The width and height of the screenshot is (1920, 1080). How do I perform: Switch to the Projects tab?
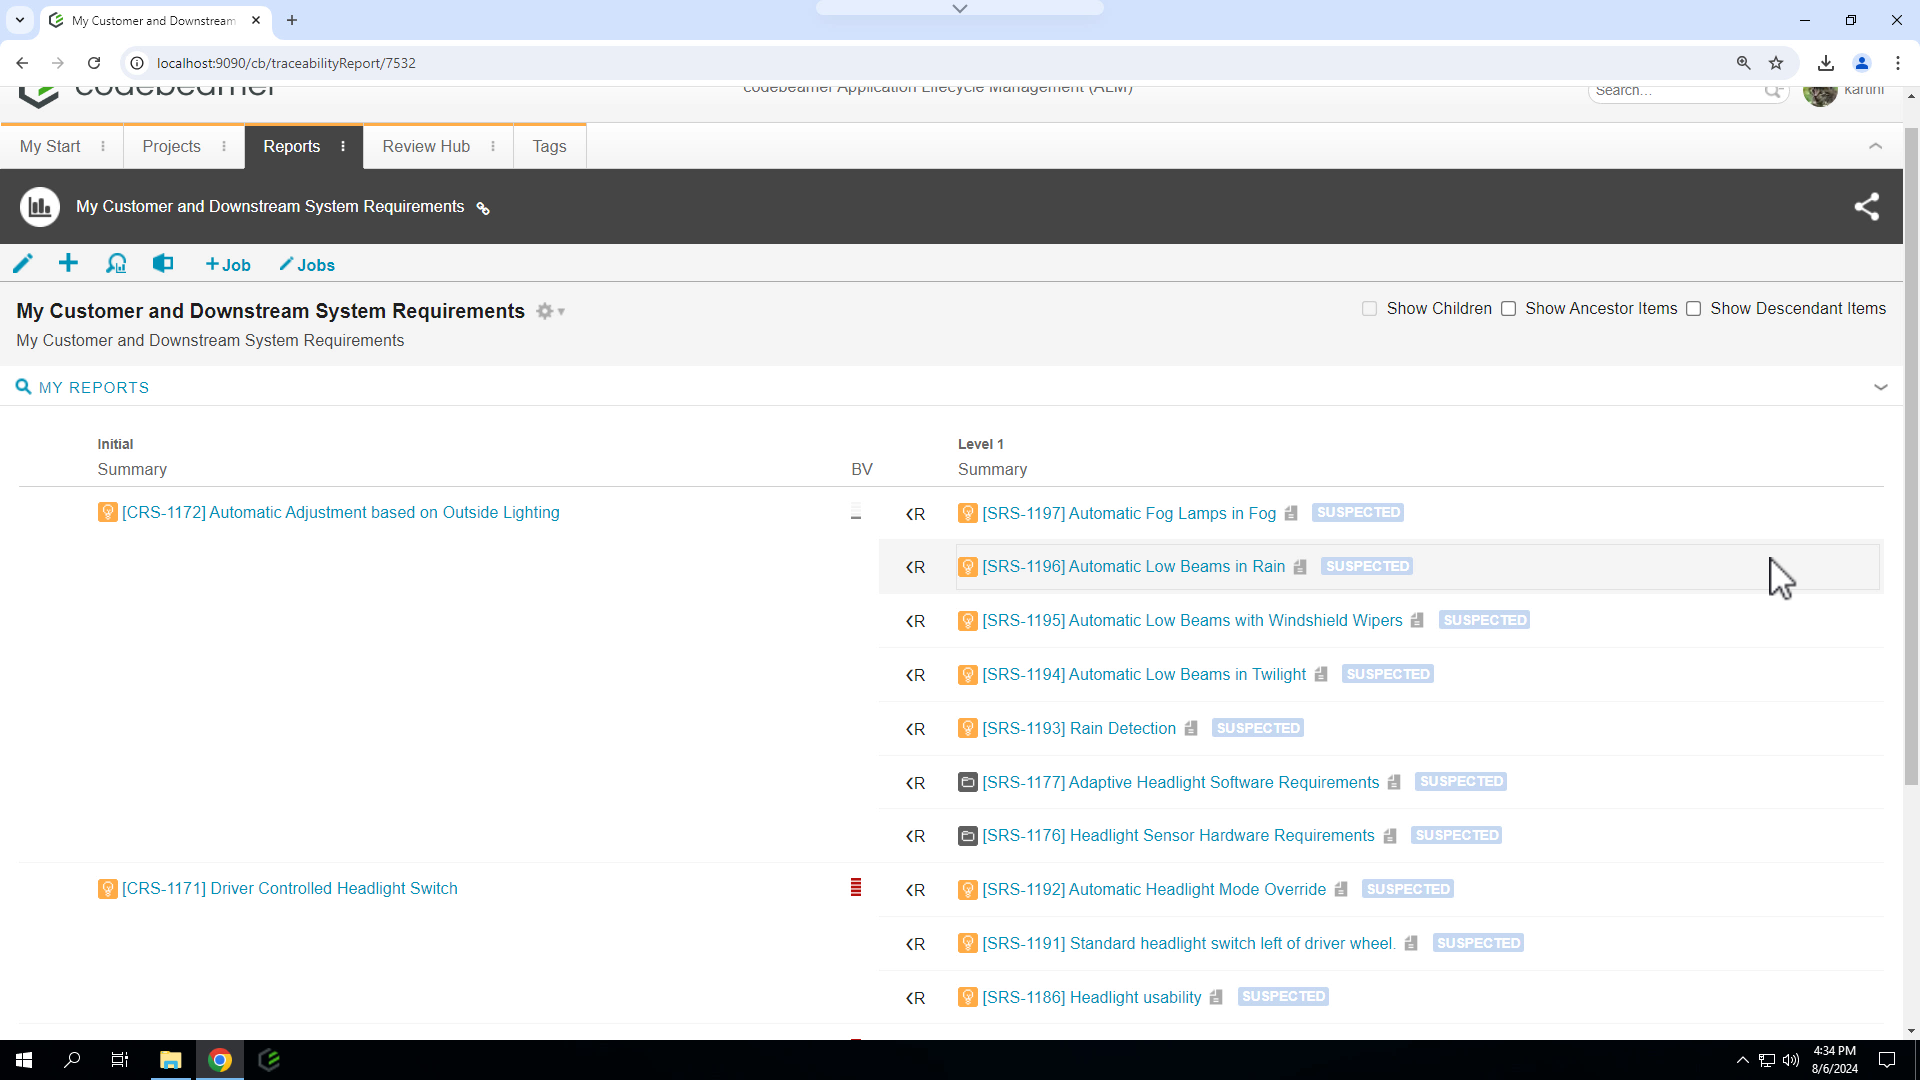pos(171,146)
